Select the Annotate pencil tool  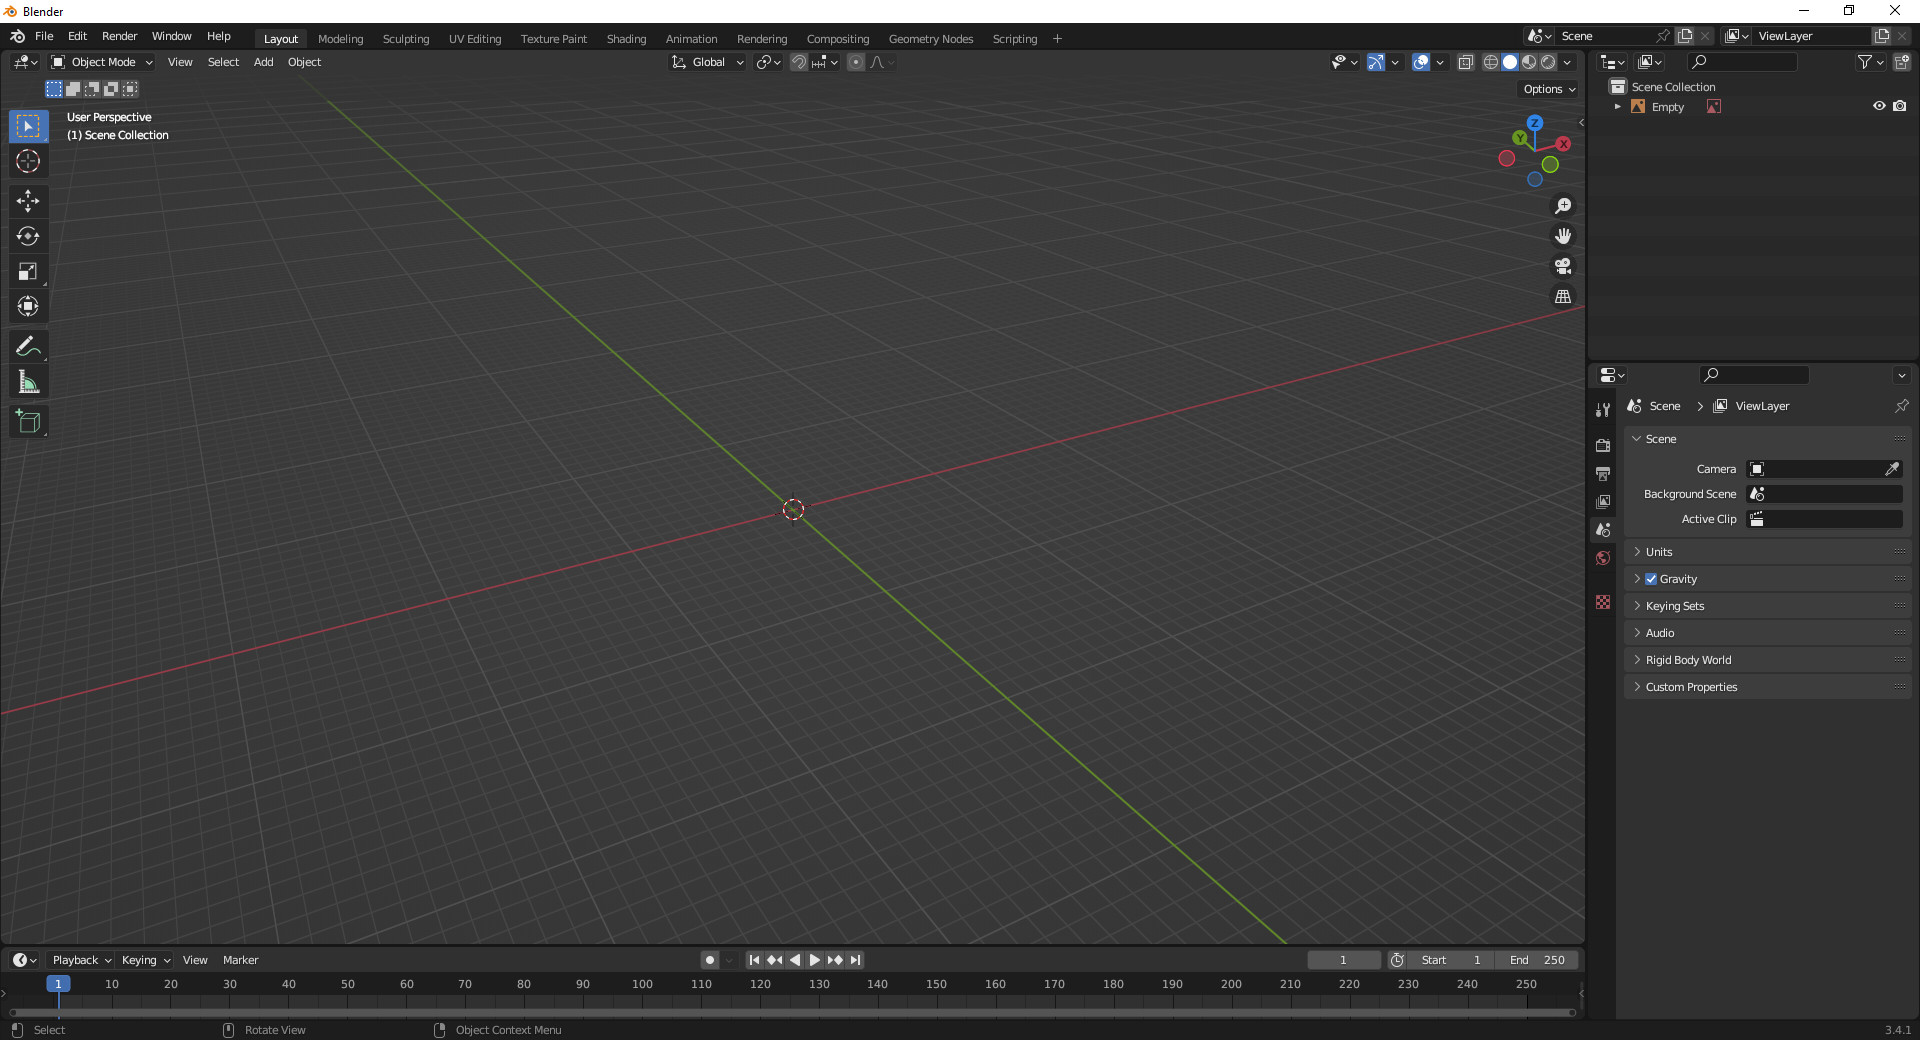pos(28,347)
